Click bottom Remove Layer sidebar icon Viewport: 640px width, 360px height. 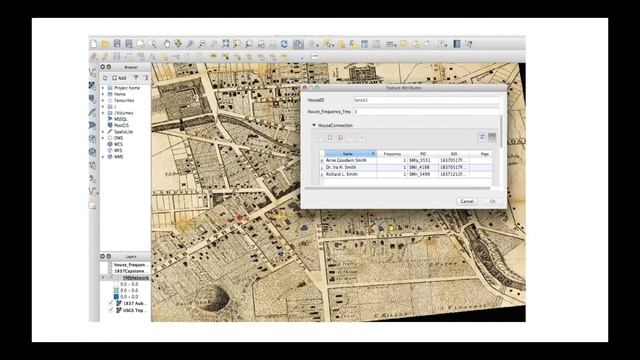93,206
